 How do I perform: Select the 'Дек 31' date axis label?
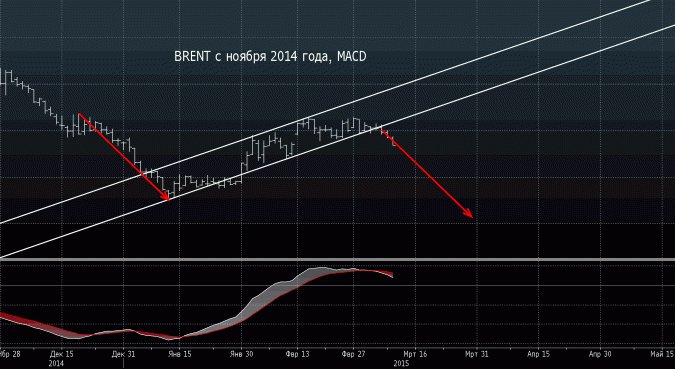[123, 354]
